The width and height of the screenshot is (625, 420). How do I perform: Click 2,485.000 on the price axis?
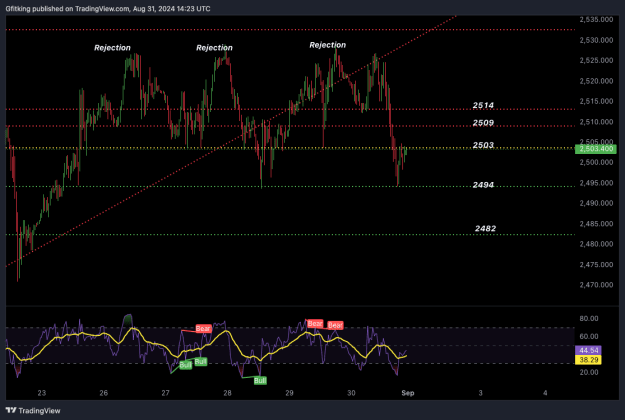(x=596, y=224)
